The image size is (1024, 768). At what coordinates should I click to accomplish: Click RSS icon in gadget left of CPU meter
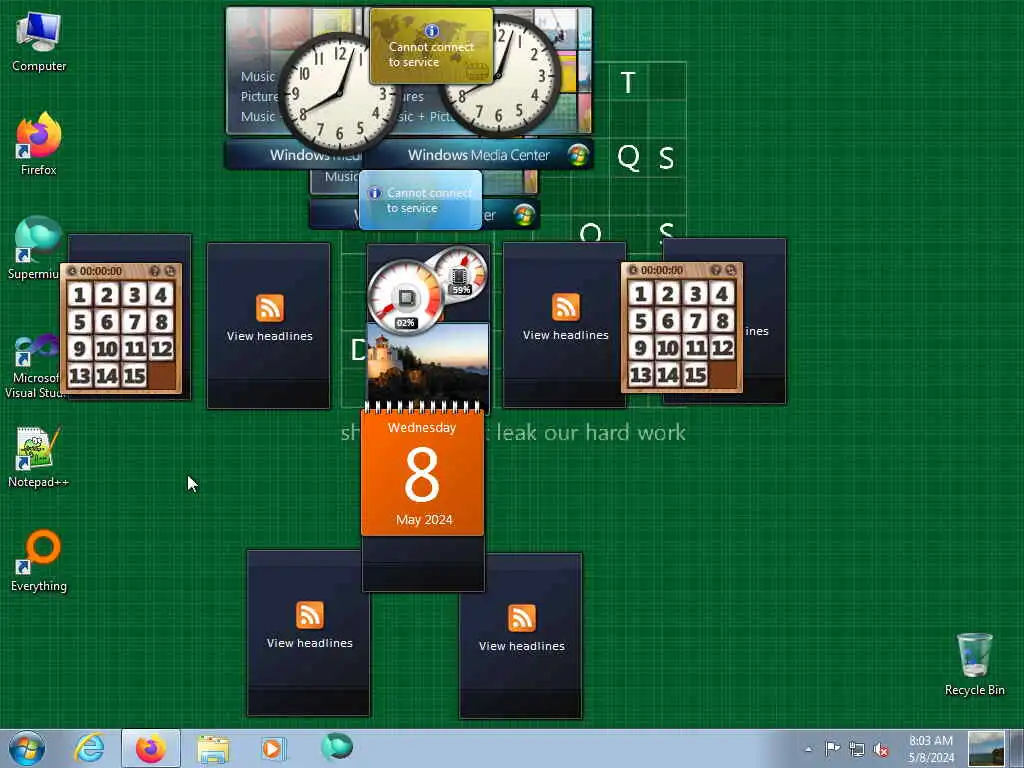tap(270, 308)
